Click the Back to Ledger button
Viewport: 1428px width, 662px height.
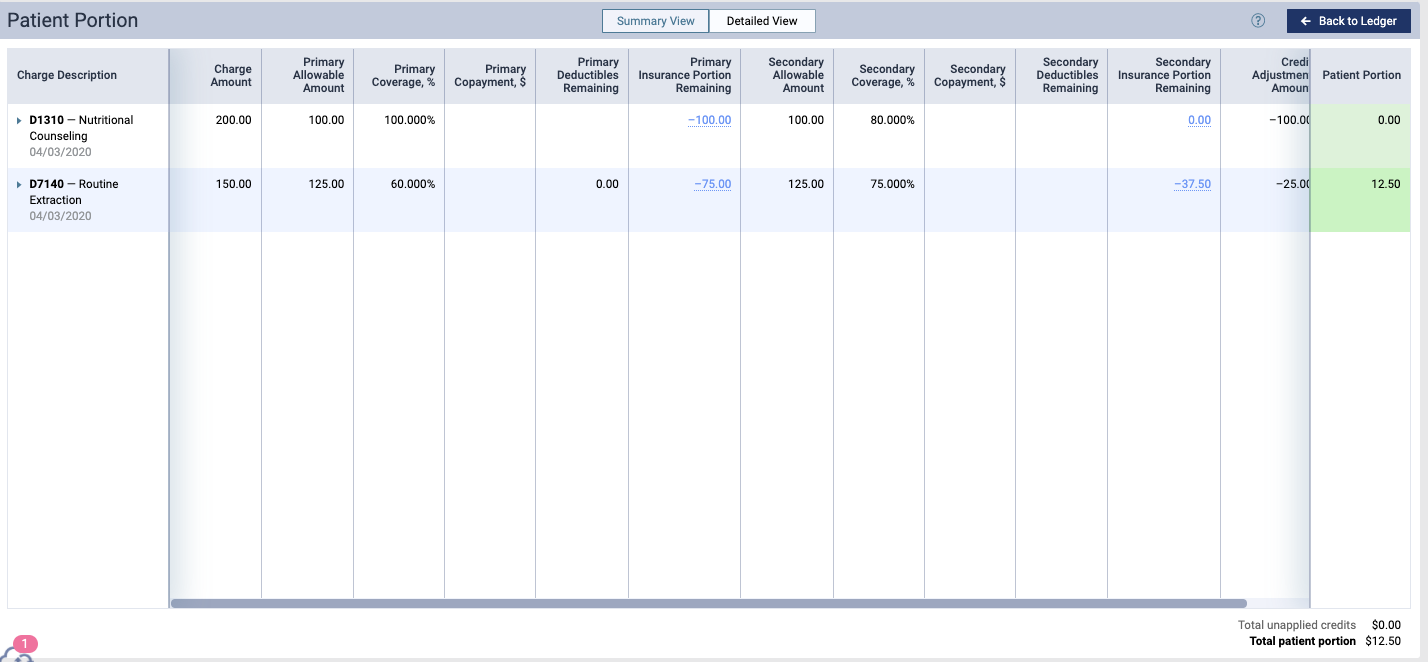coord(1348,21)
